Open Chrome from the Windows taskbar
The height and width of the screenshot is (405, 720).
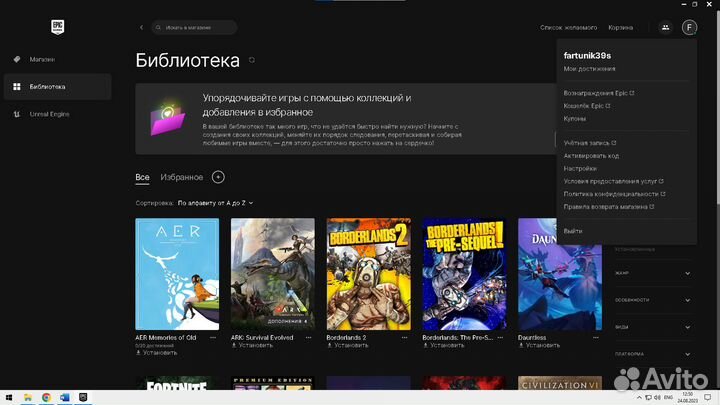click(46, 397)
